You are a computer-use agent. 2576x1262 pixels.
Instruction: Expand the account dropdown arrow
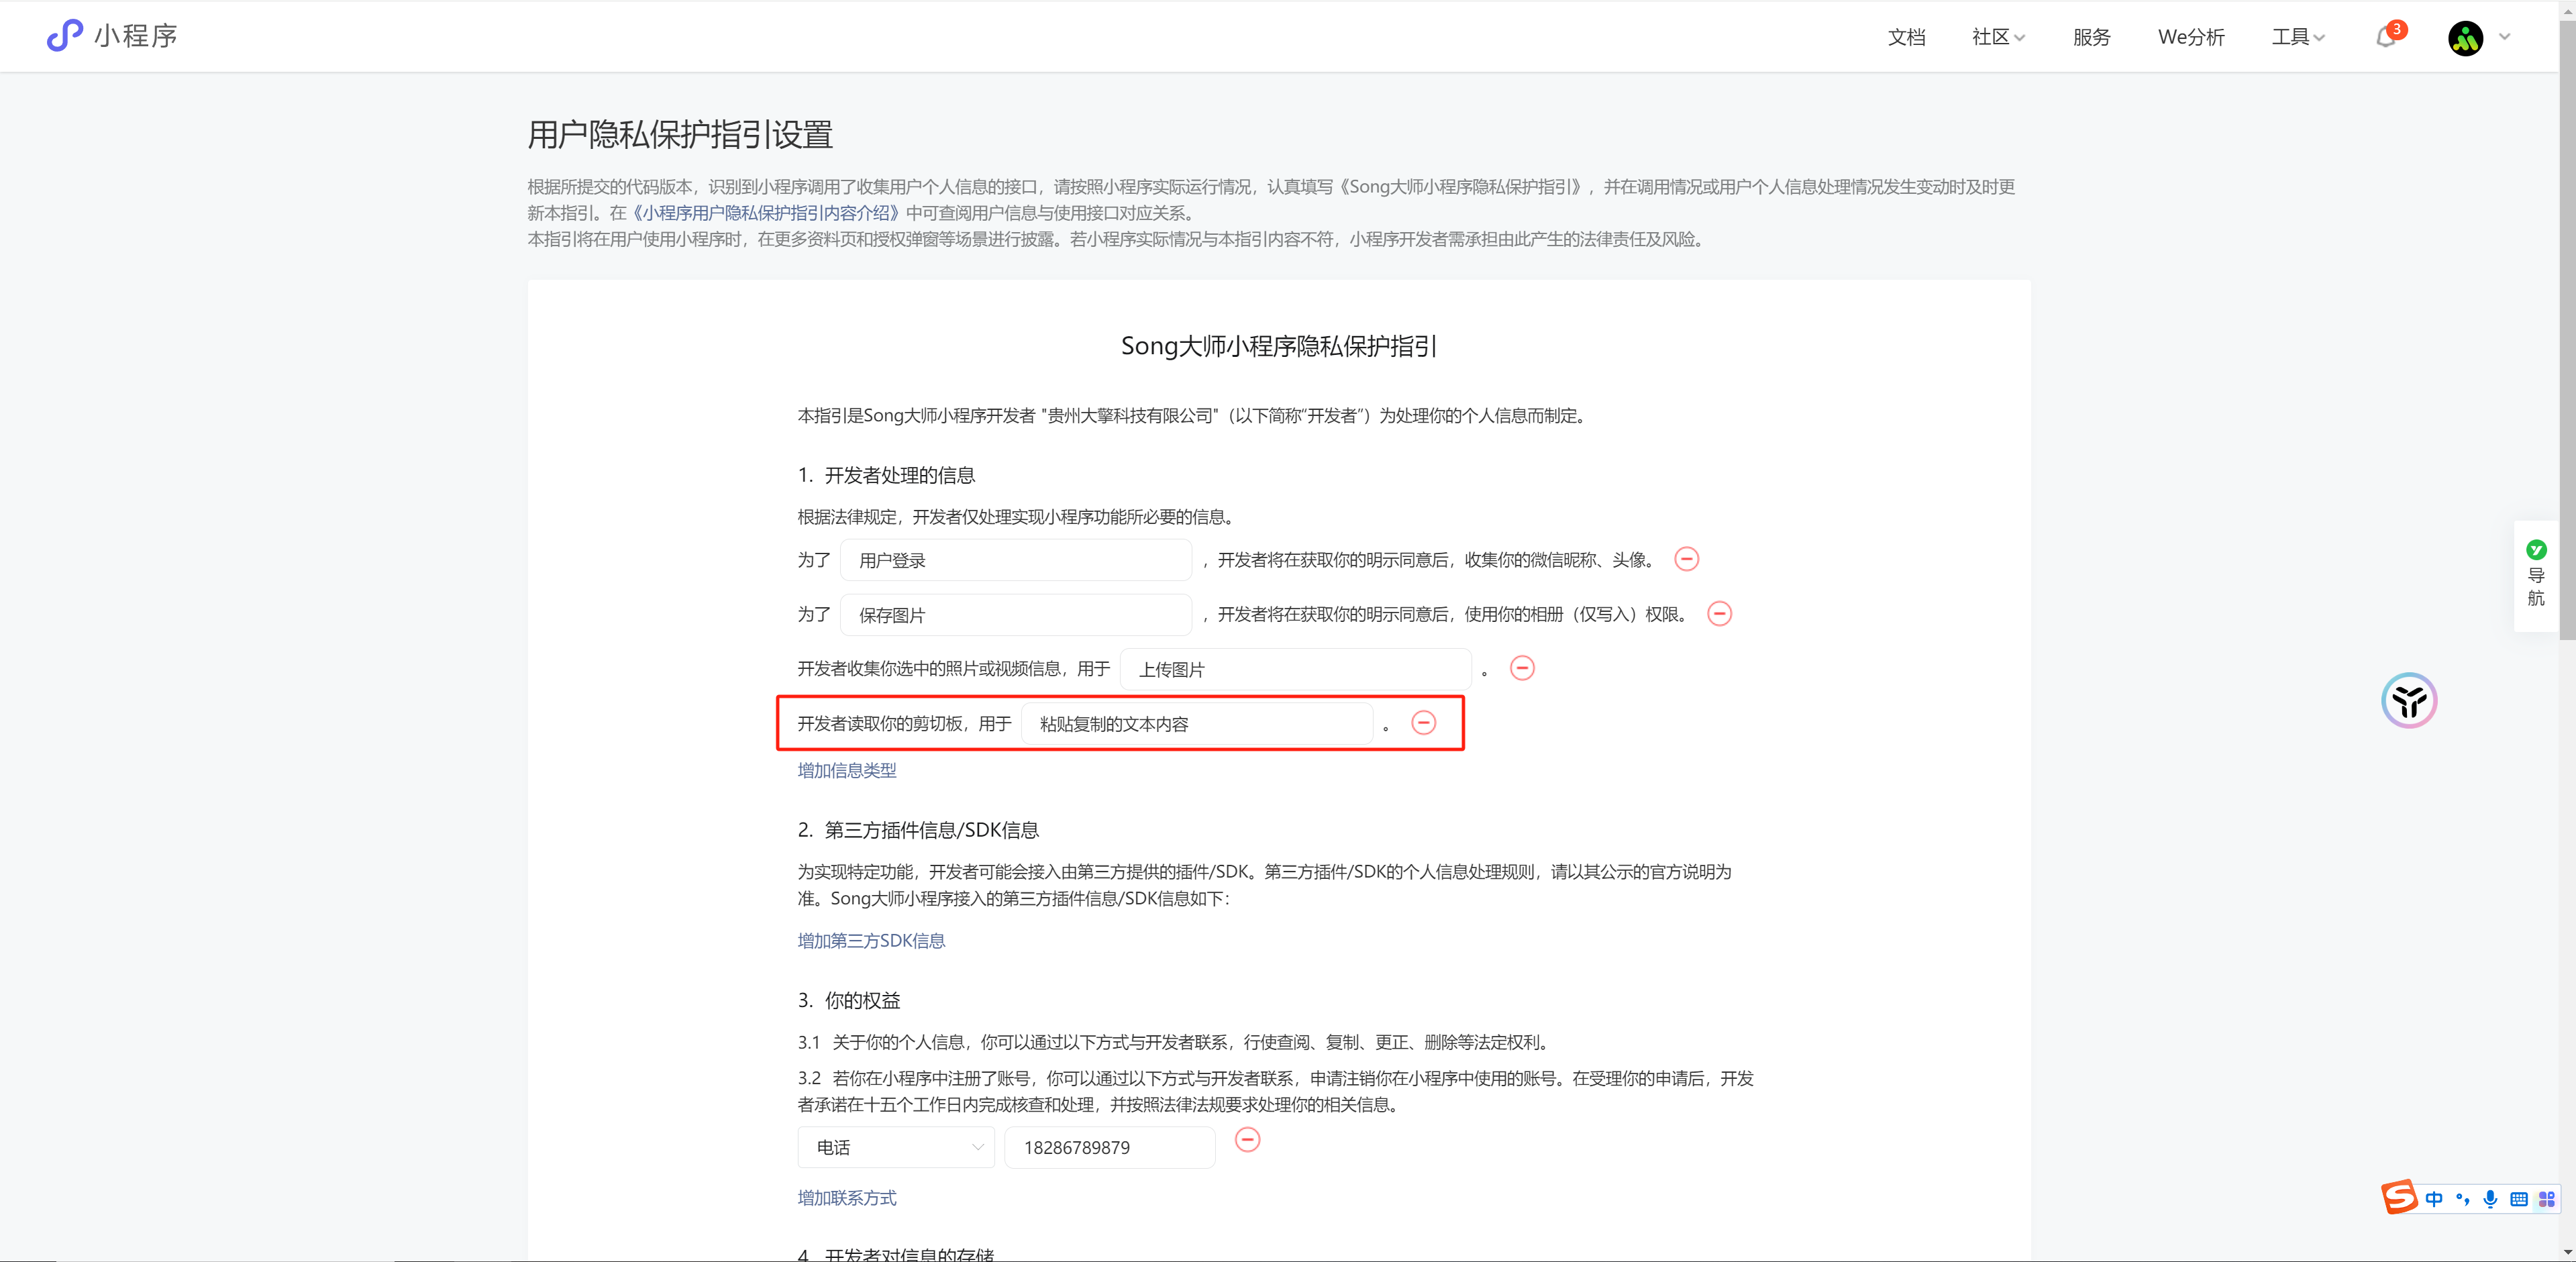(x=2505, y=37)
